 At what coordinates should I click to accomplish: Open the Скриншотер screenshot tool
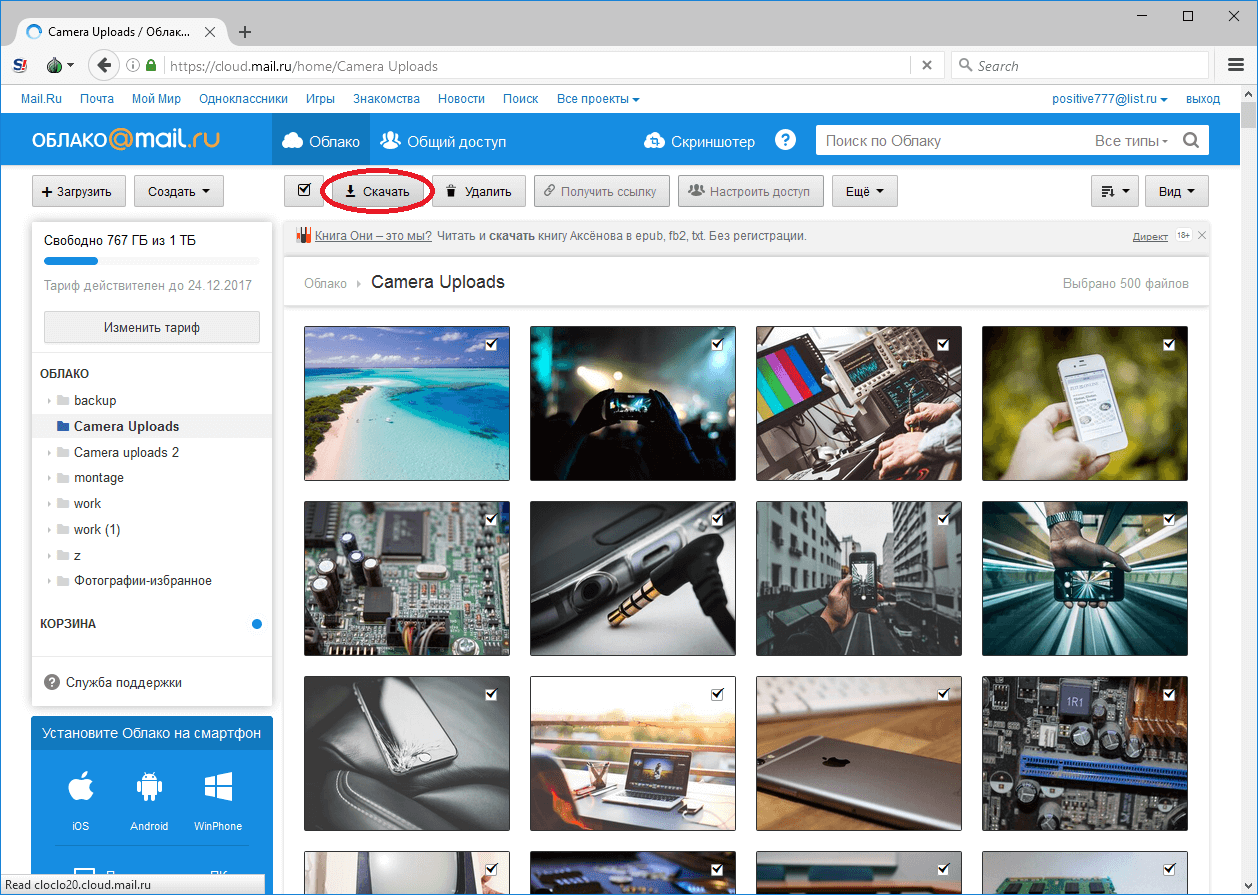click(700, 141)
